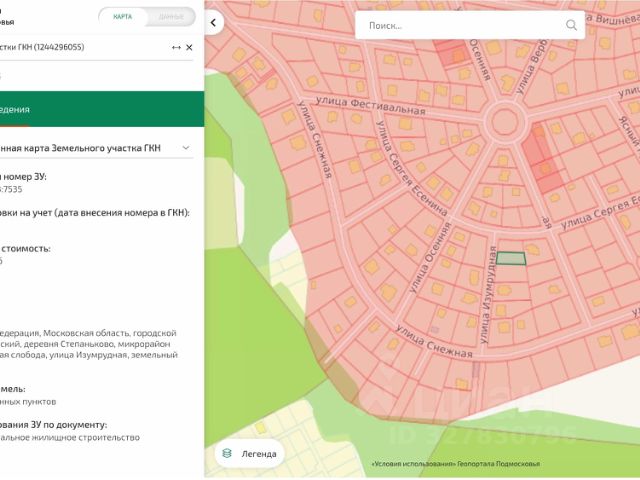Screen dimensions: 640x480
Task: Click the magnifier icon in the search box
Action: [x=571, y=25]
